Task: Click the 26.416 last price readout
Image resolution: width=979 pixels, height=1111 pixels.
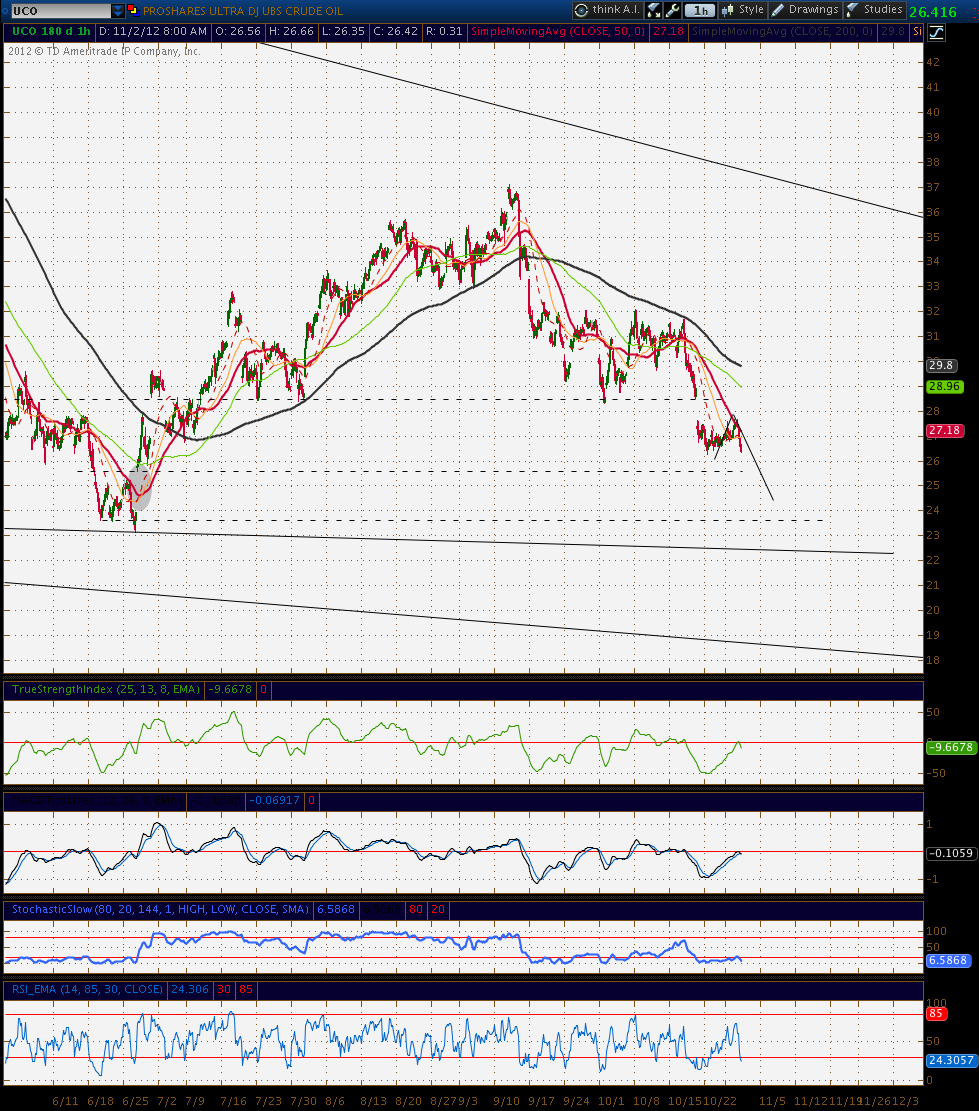Action: pyautogui.click(x=933, y=12)
